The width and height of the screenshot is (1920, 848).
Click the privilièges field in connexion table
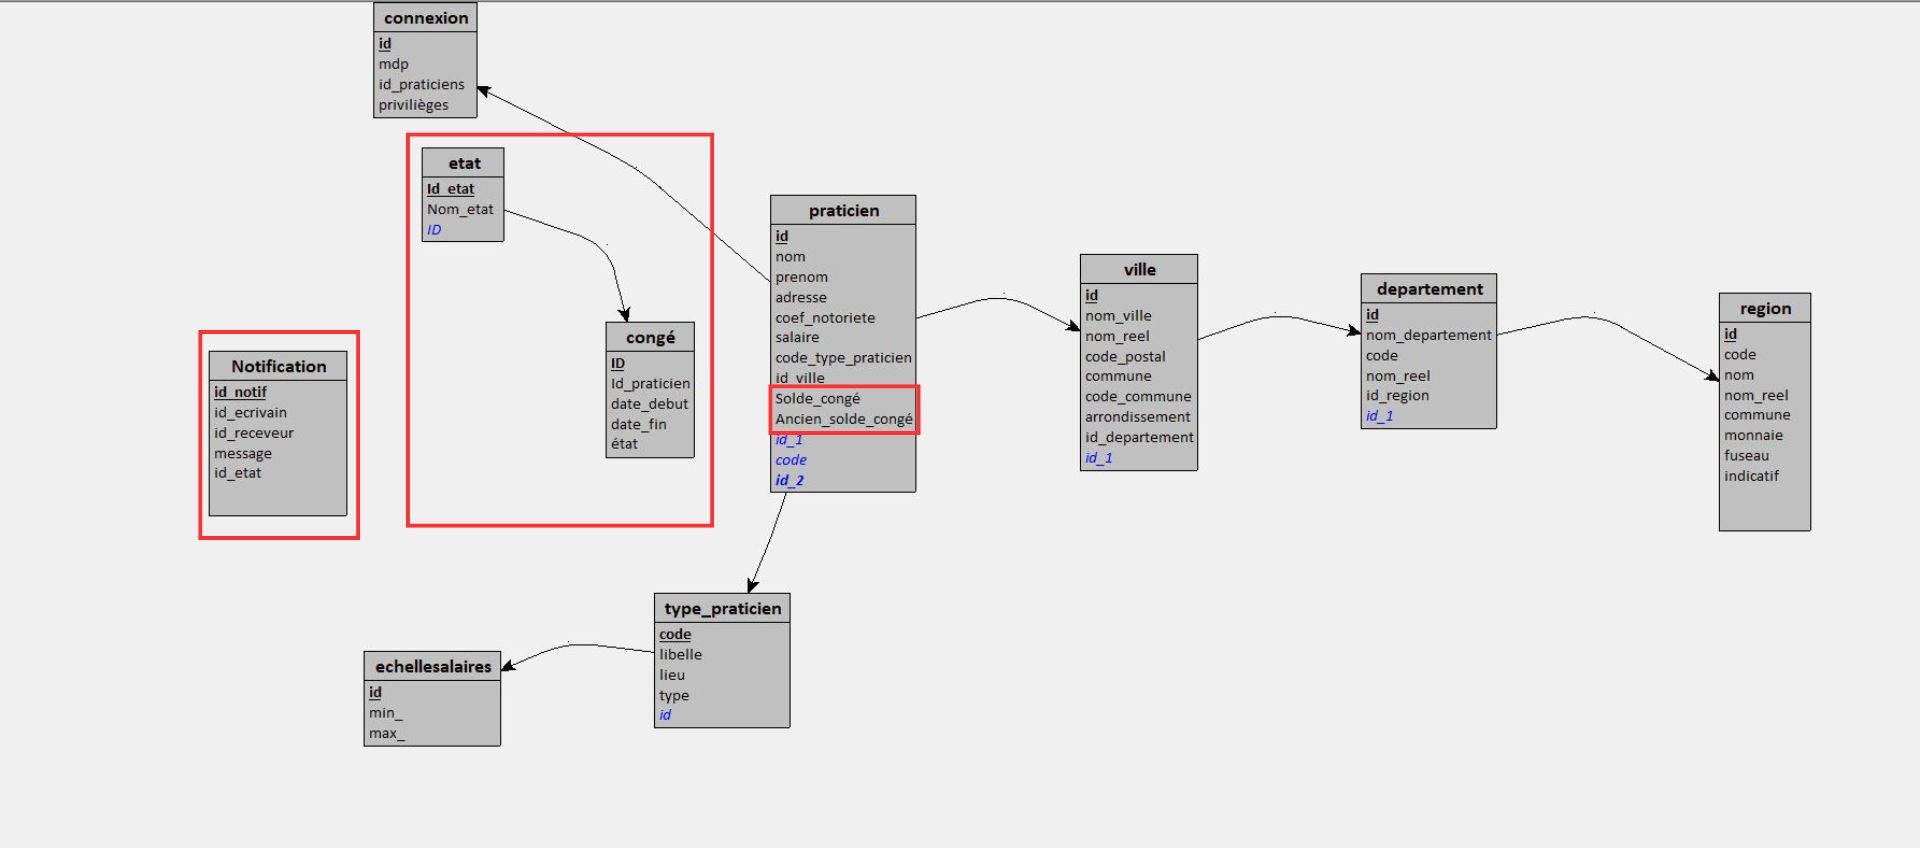point(413,105)
